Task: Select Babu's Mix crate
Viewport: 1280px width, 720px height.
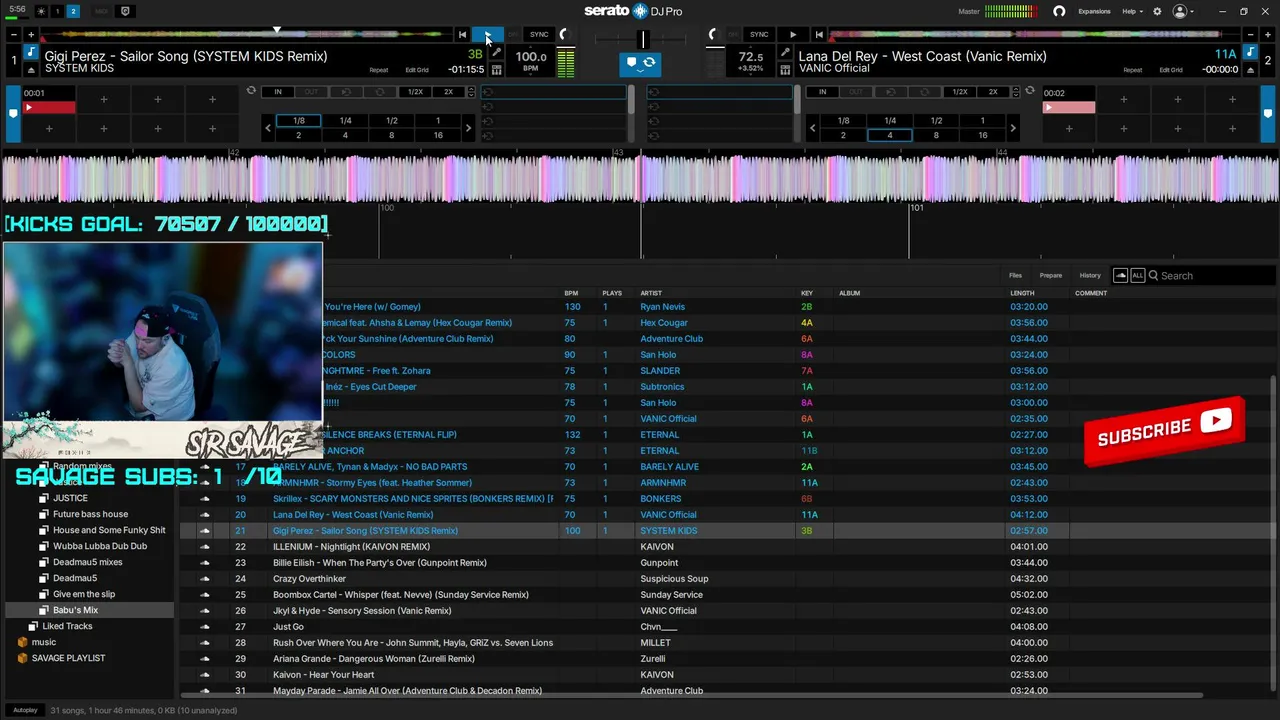Action: pos(75,610)
